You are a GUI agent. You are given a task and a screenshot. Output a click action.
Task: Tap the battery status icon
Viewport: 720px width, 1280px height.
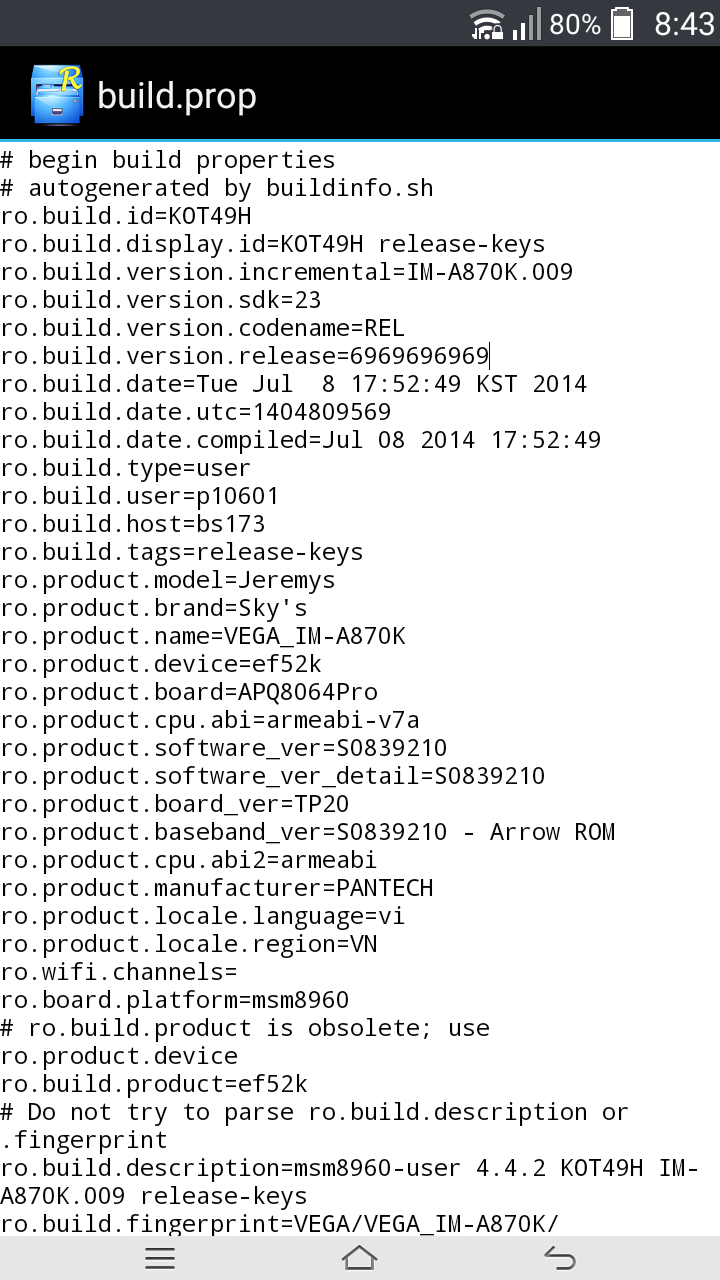(622, 24)
